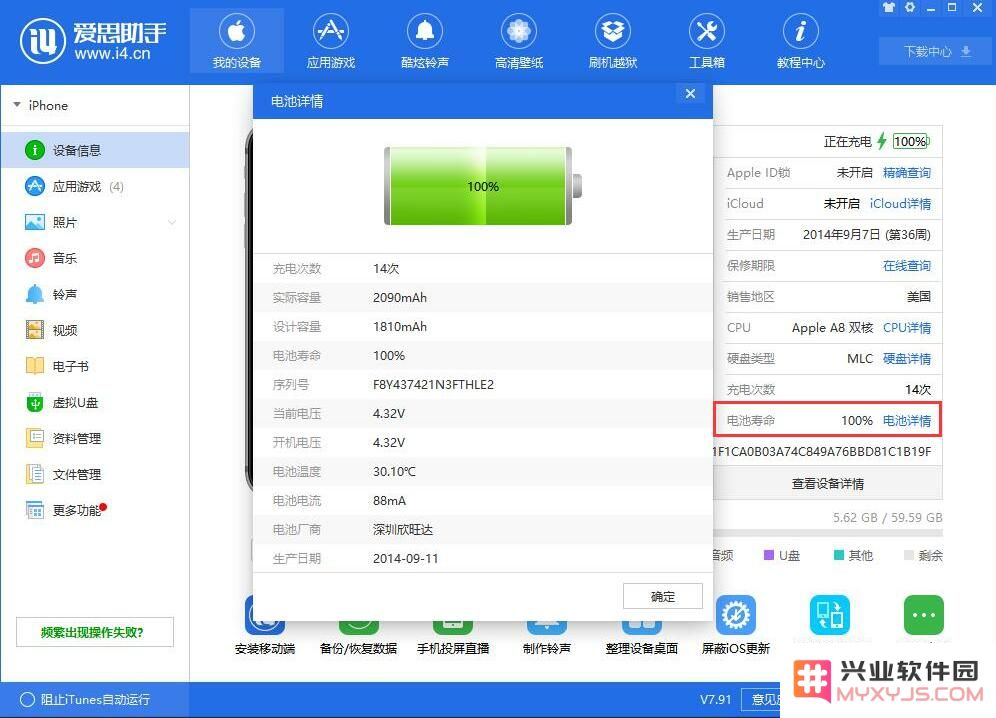This screenshot has height=718, width=996.
Task: Close the 电池详情 dialog
Action: 690,94
